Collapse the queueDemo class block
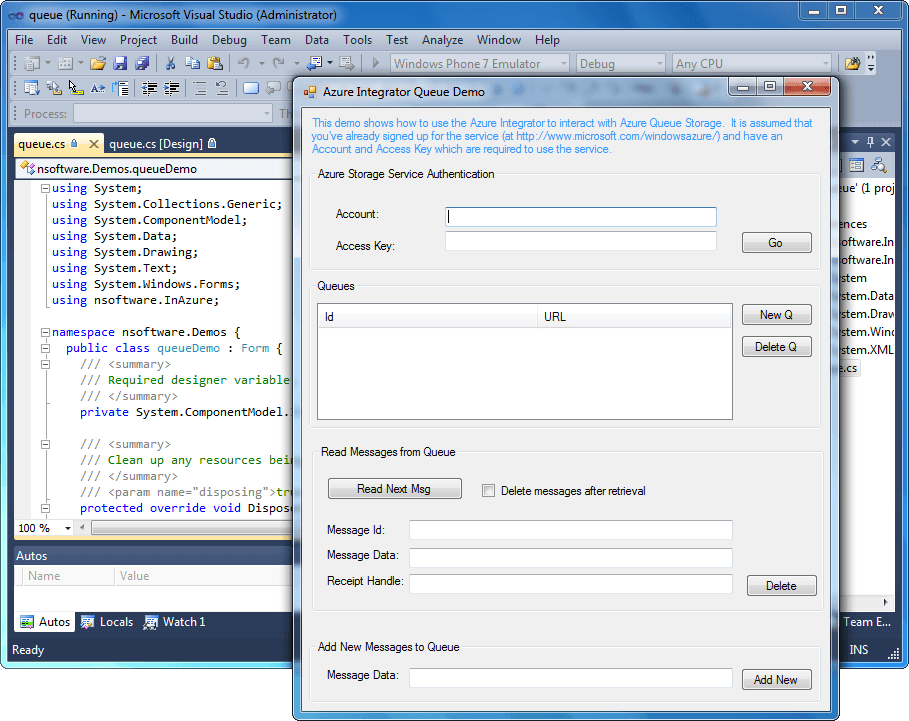909x721 pixels. [45, 348]
